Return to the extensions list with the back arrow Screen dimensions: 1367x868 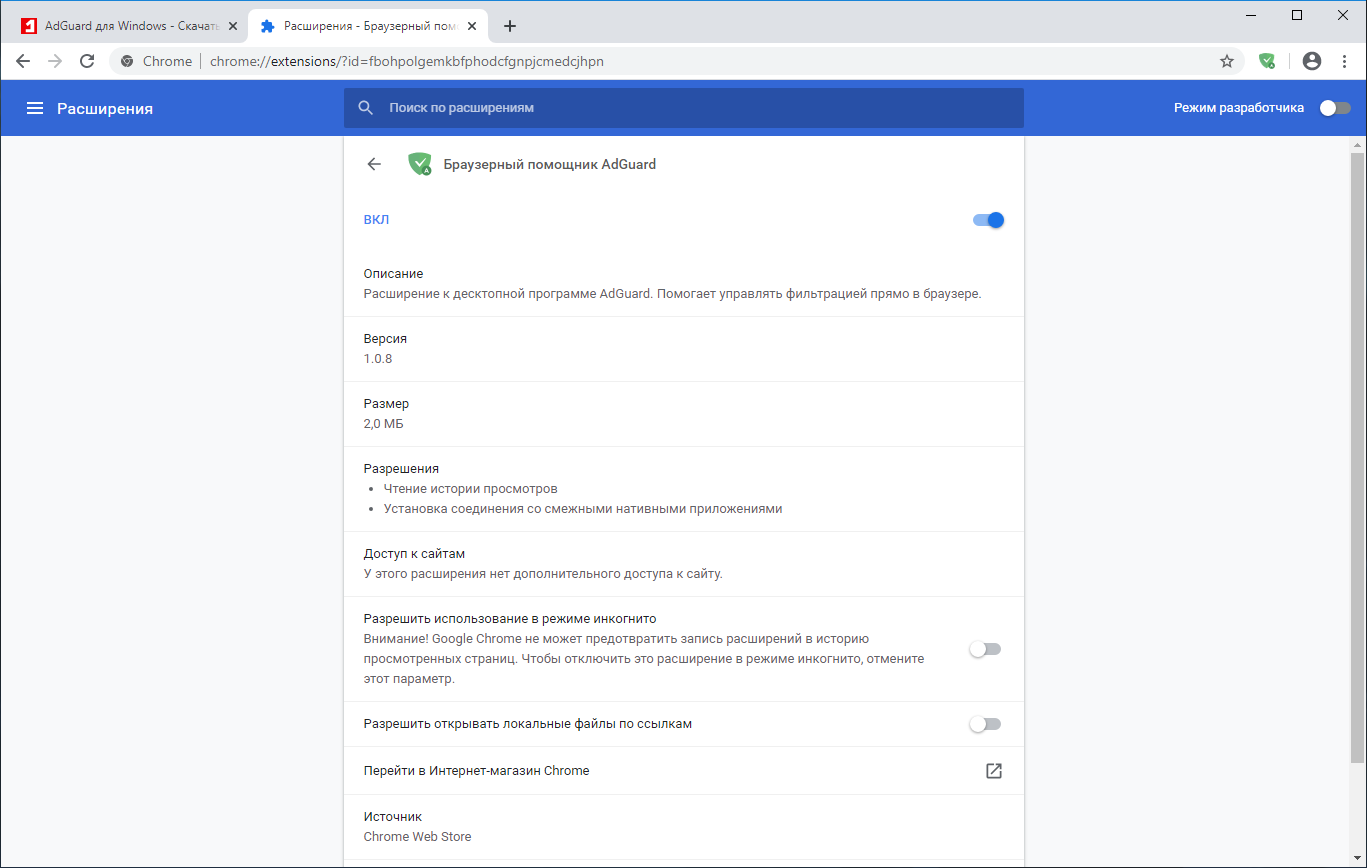click(x=374, y=164)
